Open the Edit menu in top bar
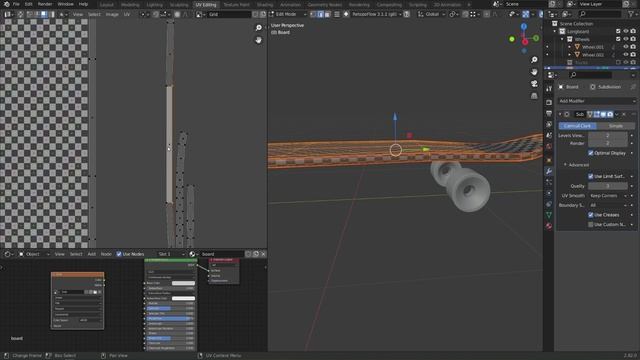Screen dimensions: 640x360 point(29,4)
